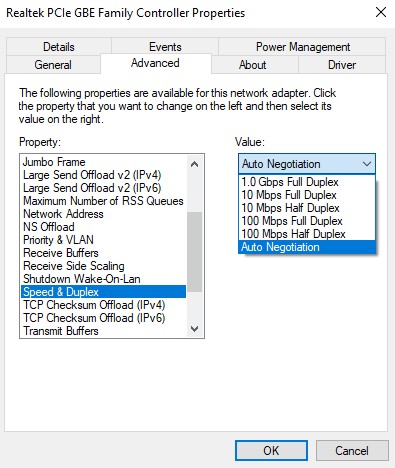Viewport: 395px width, 468px height.
Task: Choose 100 Mbps Full Duplex option
Action: tap(307, 221)
